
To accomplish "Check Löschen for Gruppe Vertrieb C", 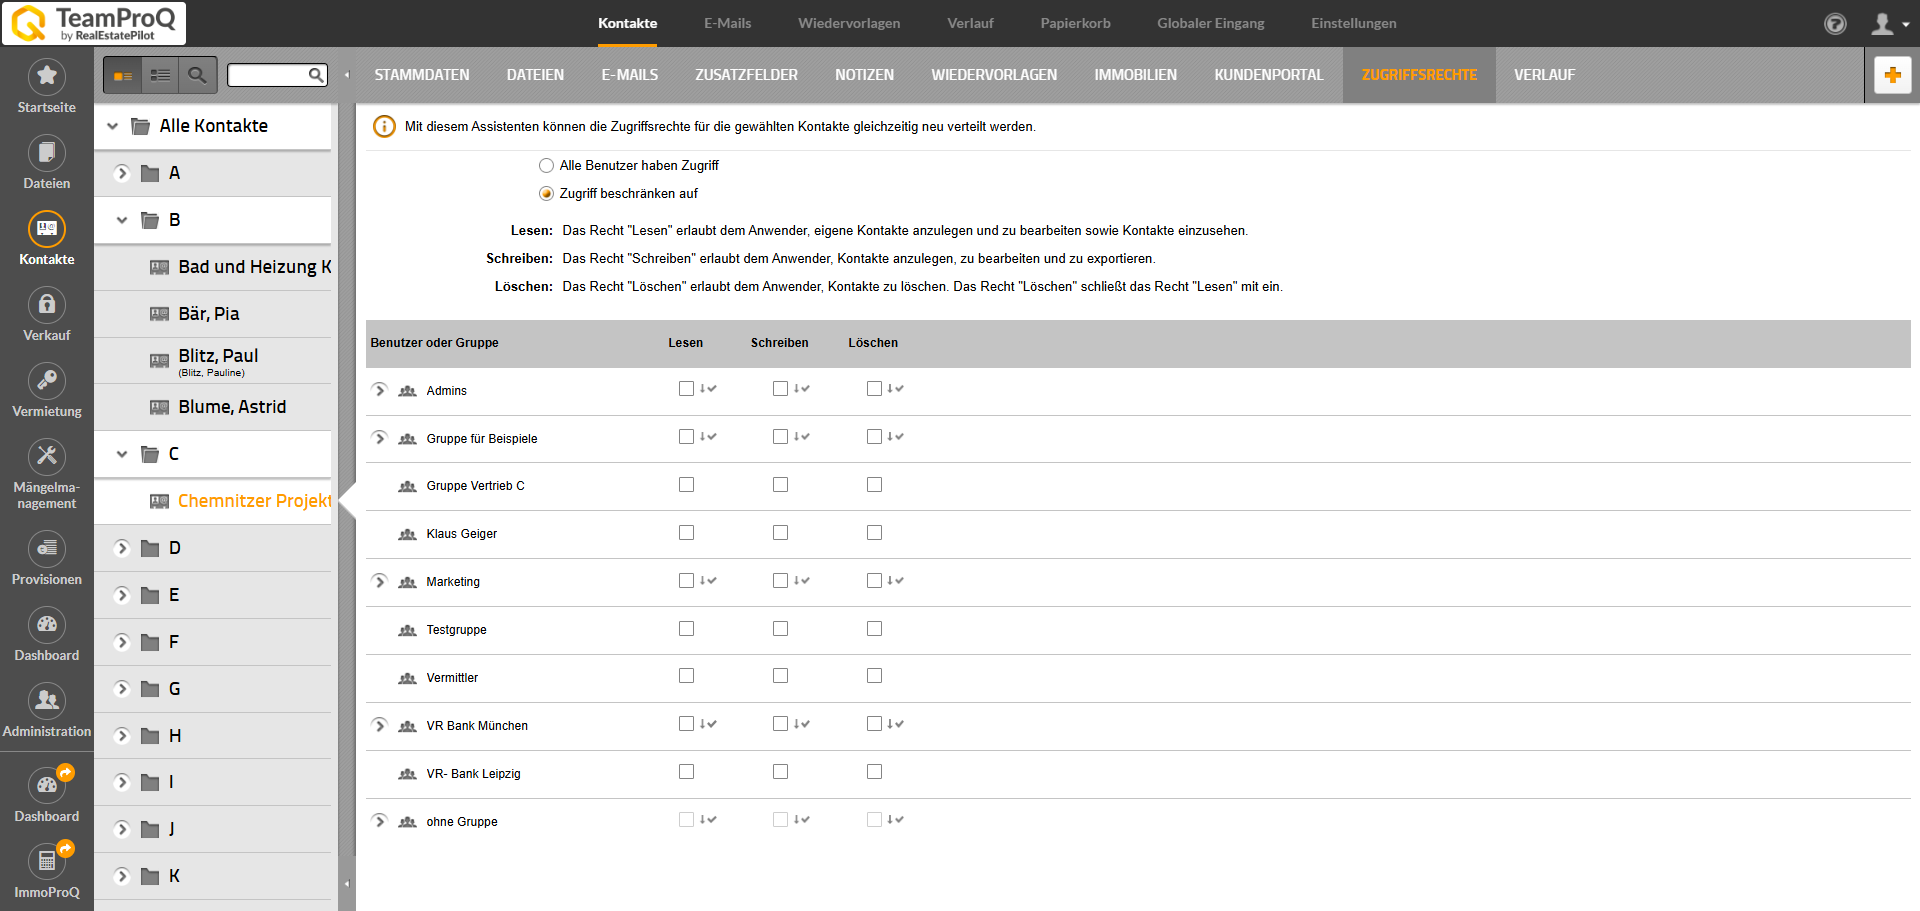I will (874, 485).
